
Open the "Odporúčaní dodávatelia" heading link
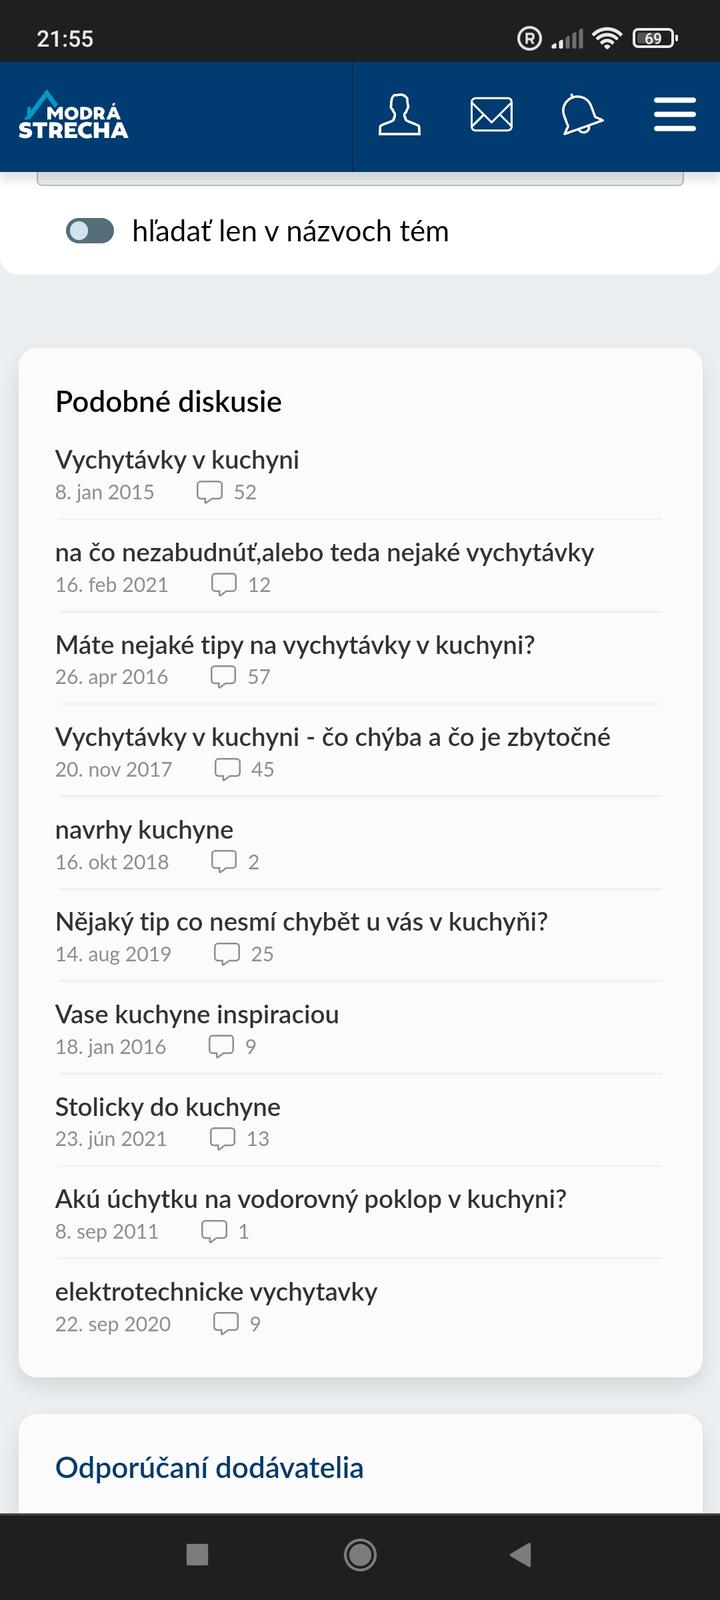(209, 1468)
